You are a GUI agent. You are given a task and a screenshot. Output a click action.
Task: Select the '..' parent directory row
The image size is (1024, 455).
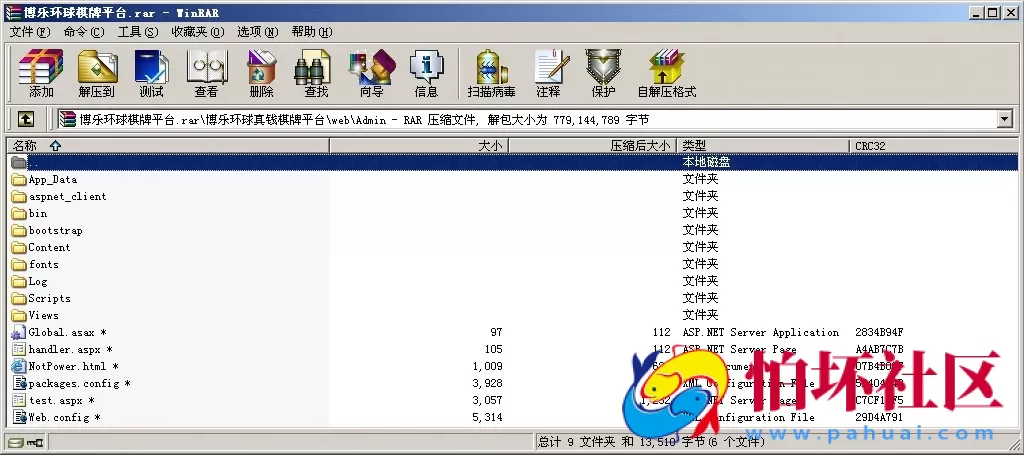513,163
